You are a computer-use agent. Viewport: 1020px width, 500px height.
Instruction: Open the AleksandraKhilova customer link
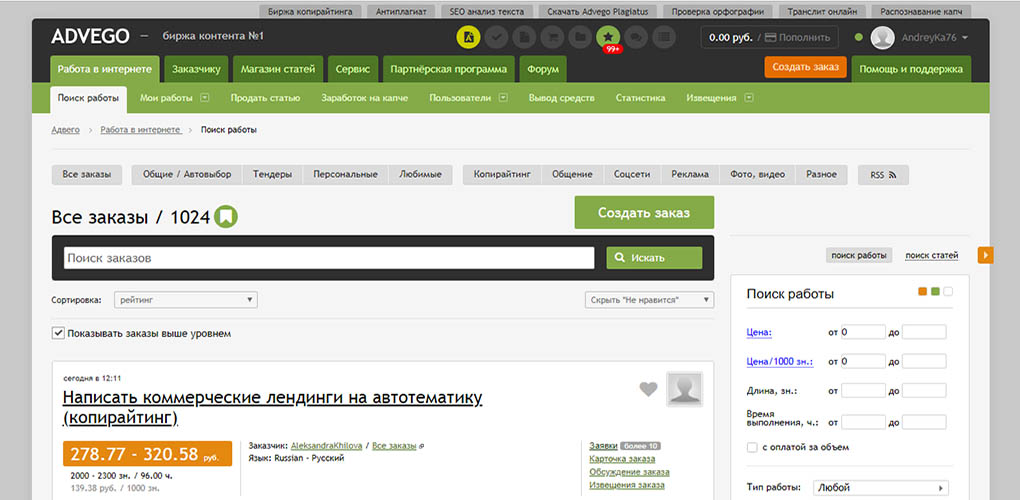(326, 446)
